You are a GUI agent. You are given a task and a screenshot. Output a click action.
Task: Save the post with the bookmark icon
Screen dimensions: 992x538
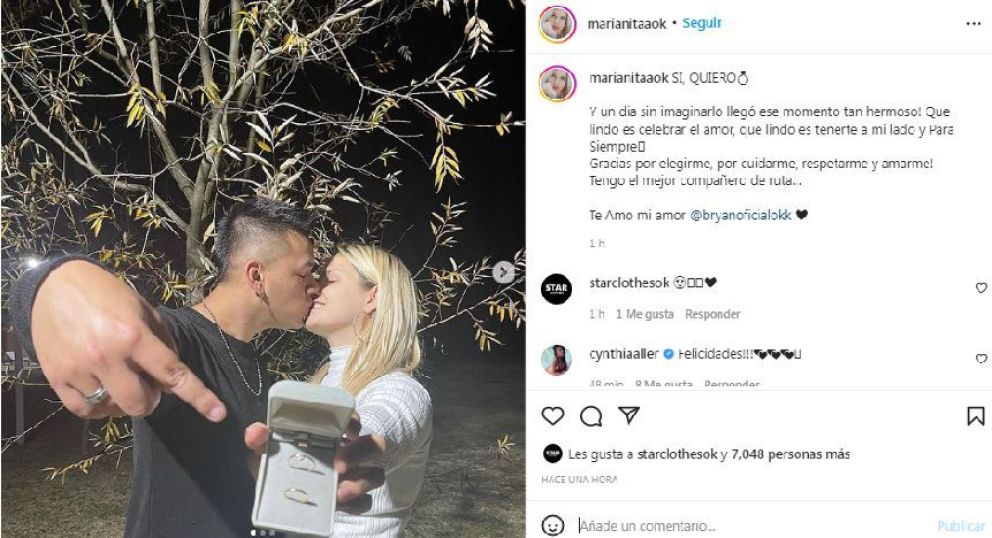[x=976, y=416]
